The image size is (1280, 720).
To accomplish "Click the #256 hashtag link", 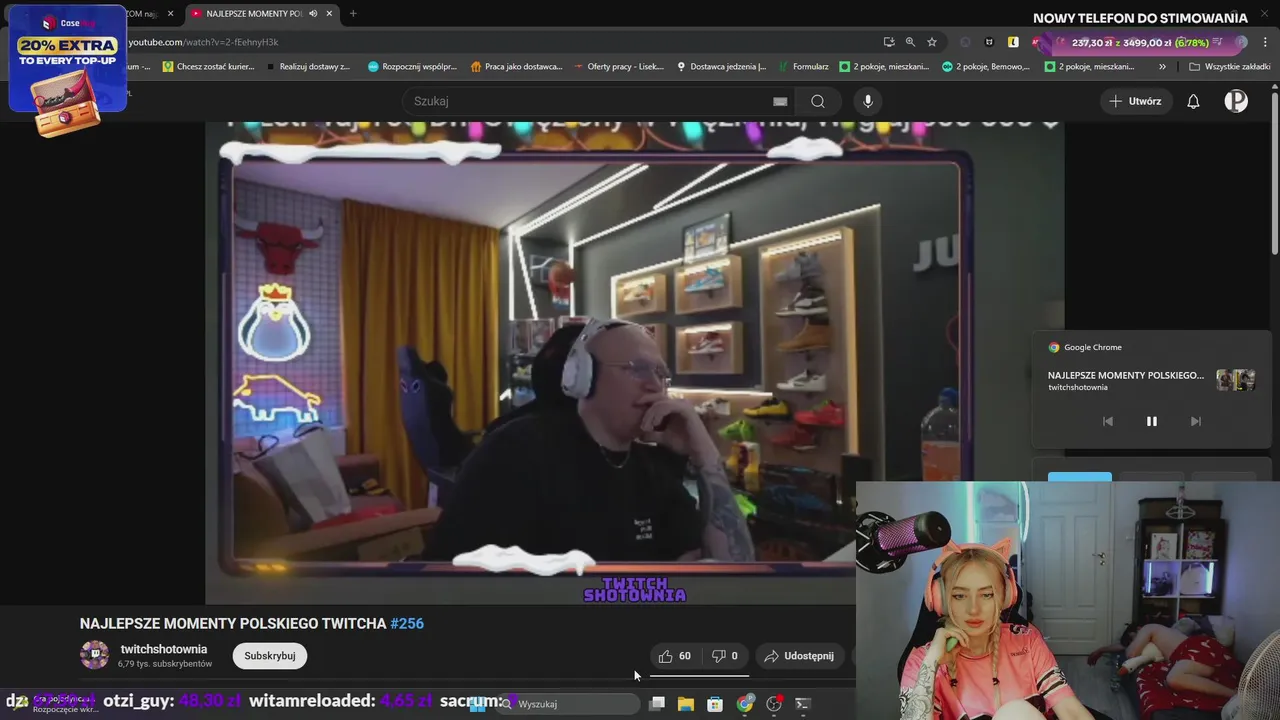I will tap(407, 623).
